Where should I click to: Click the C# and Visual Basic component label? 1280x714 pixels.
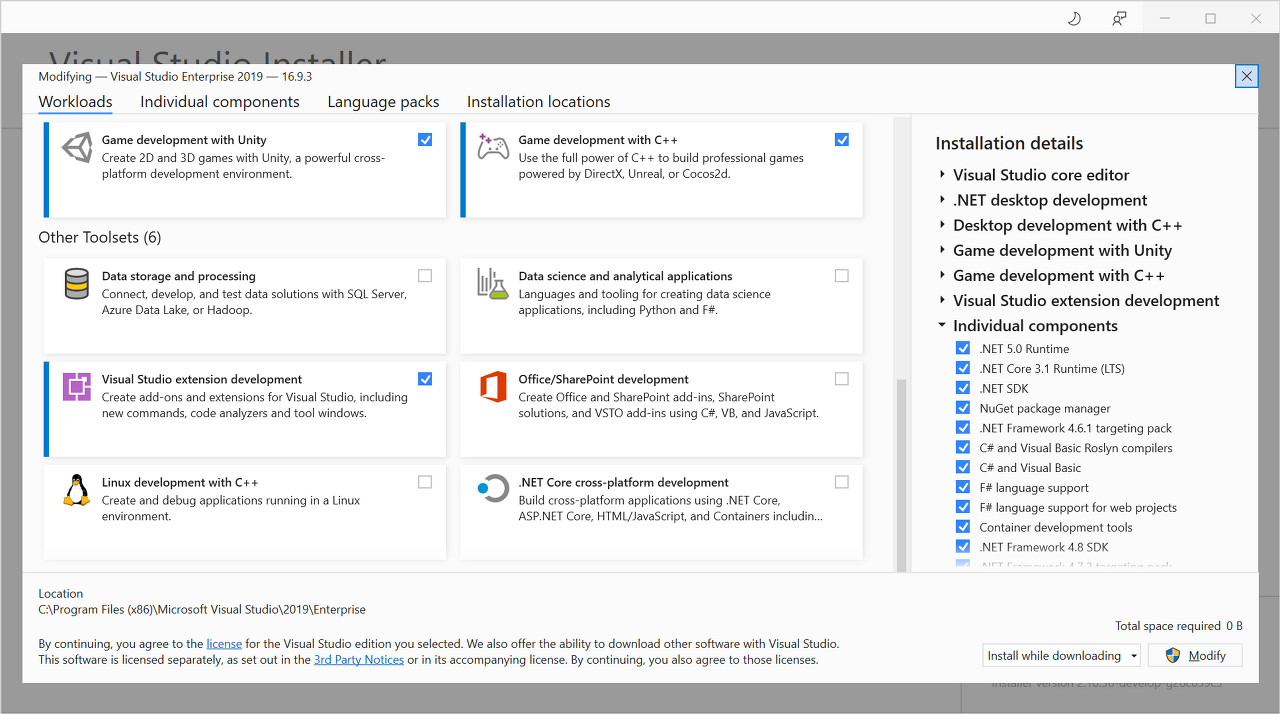point(1030,468)
